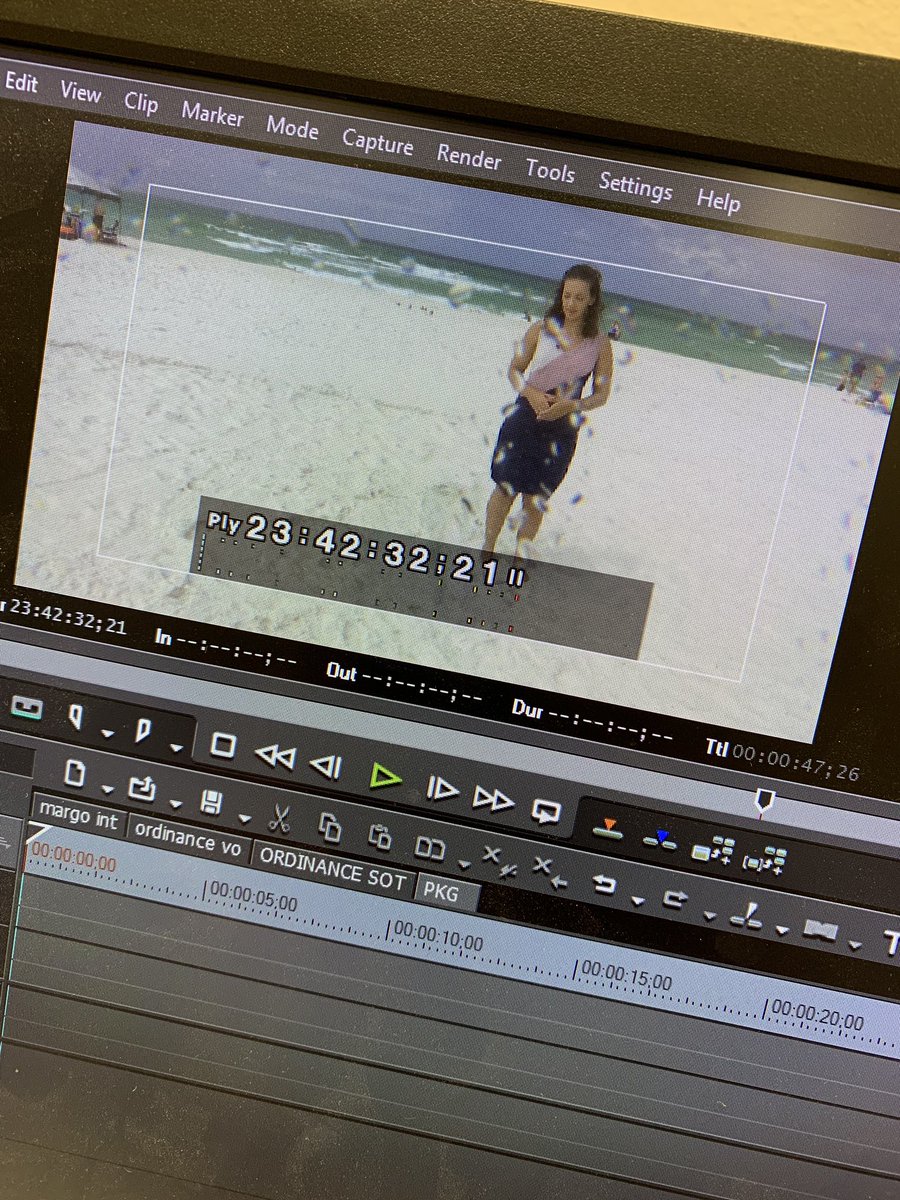This screenshot has height=1200, width=900.
Task: Expand the Open Project dropdown arrow
Action: point(176,803)
